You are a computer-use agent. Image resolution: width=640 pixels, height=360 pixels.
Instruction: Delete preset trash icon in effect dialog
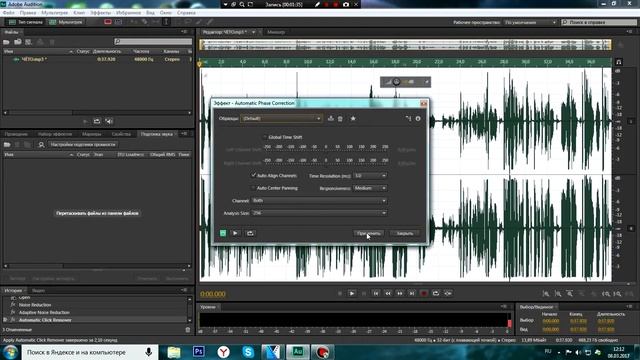pyautogui.click(x=340, y=118)
